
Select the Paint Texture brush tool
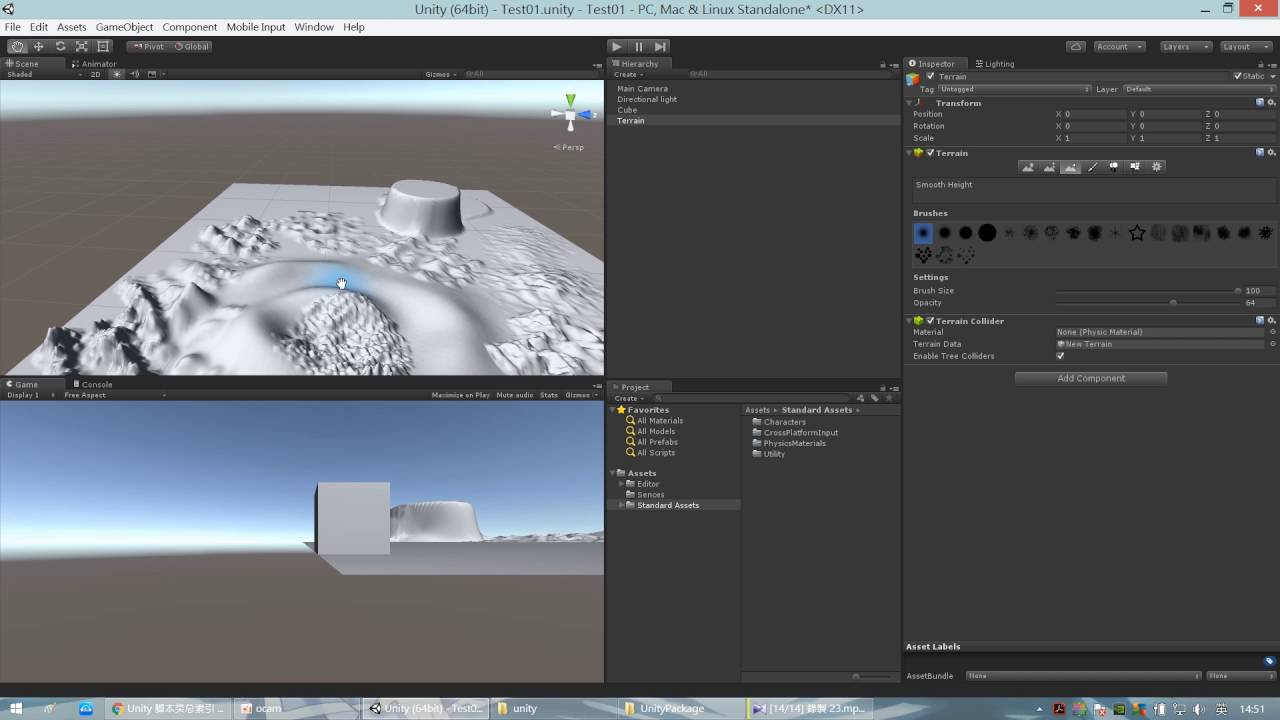[1092, 167]
